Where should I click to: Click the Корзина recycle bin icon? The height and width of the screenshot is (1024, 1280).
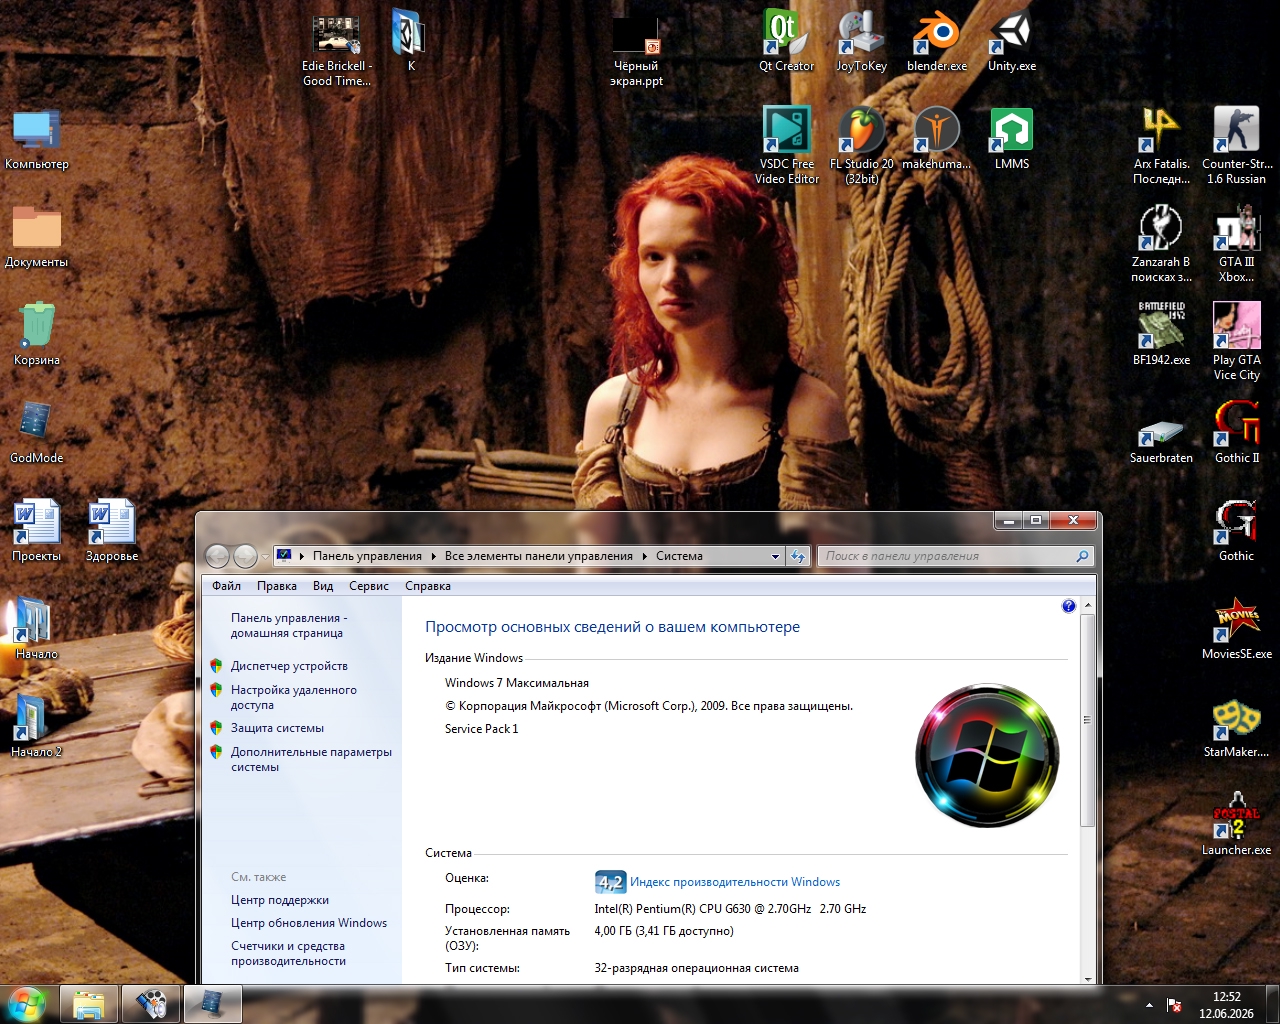[x=37, y=334]
